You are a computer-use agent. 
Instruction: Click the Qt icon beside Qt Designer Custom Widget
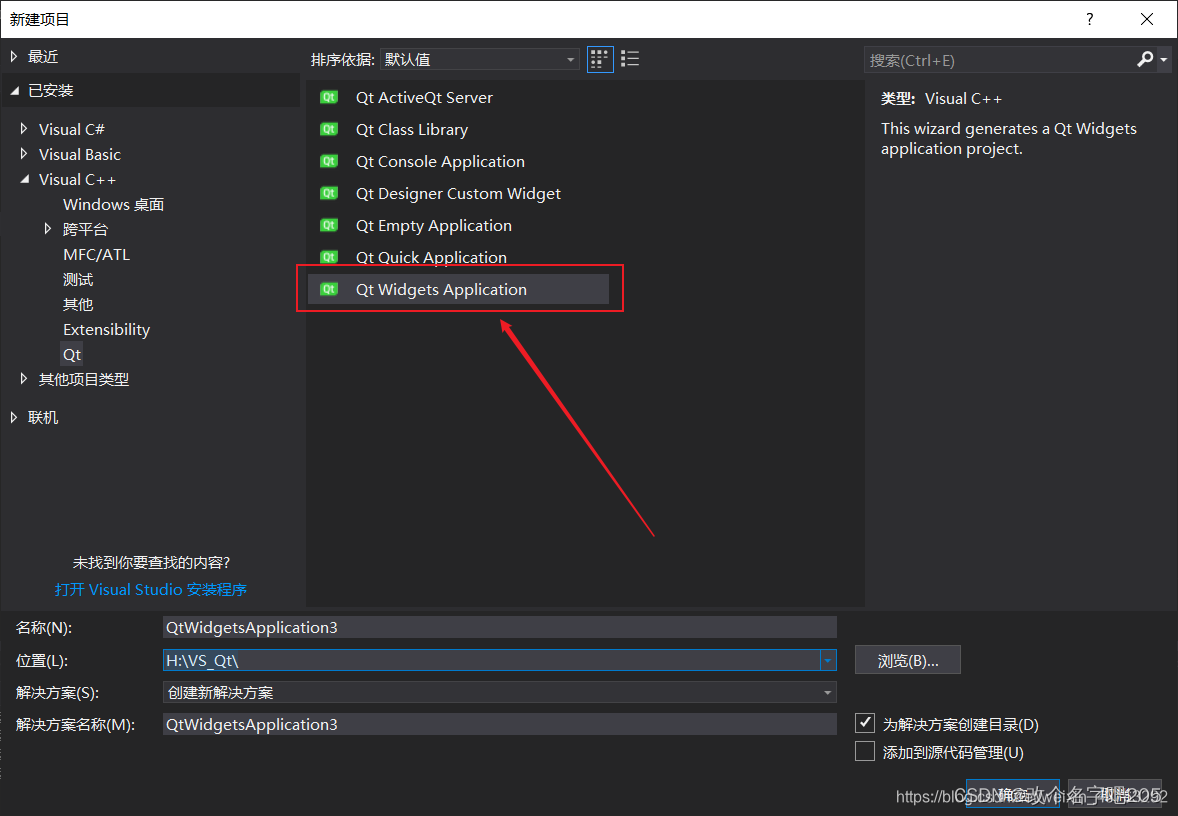coord(329,193)
